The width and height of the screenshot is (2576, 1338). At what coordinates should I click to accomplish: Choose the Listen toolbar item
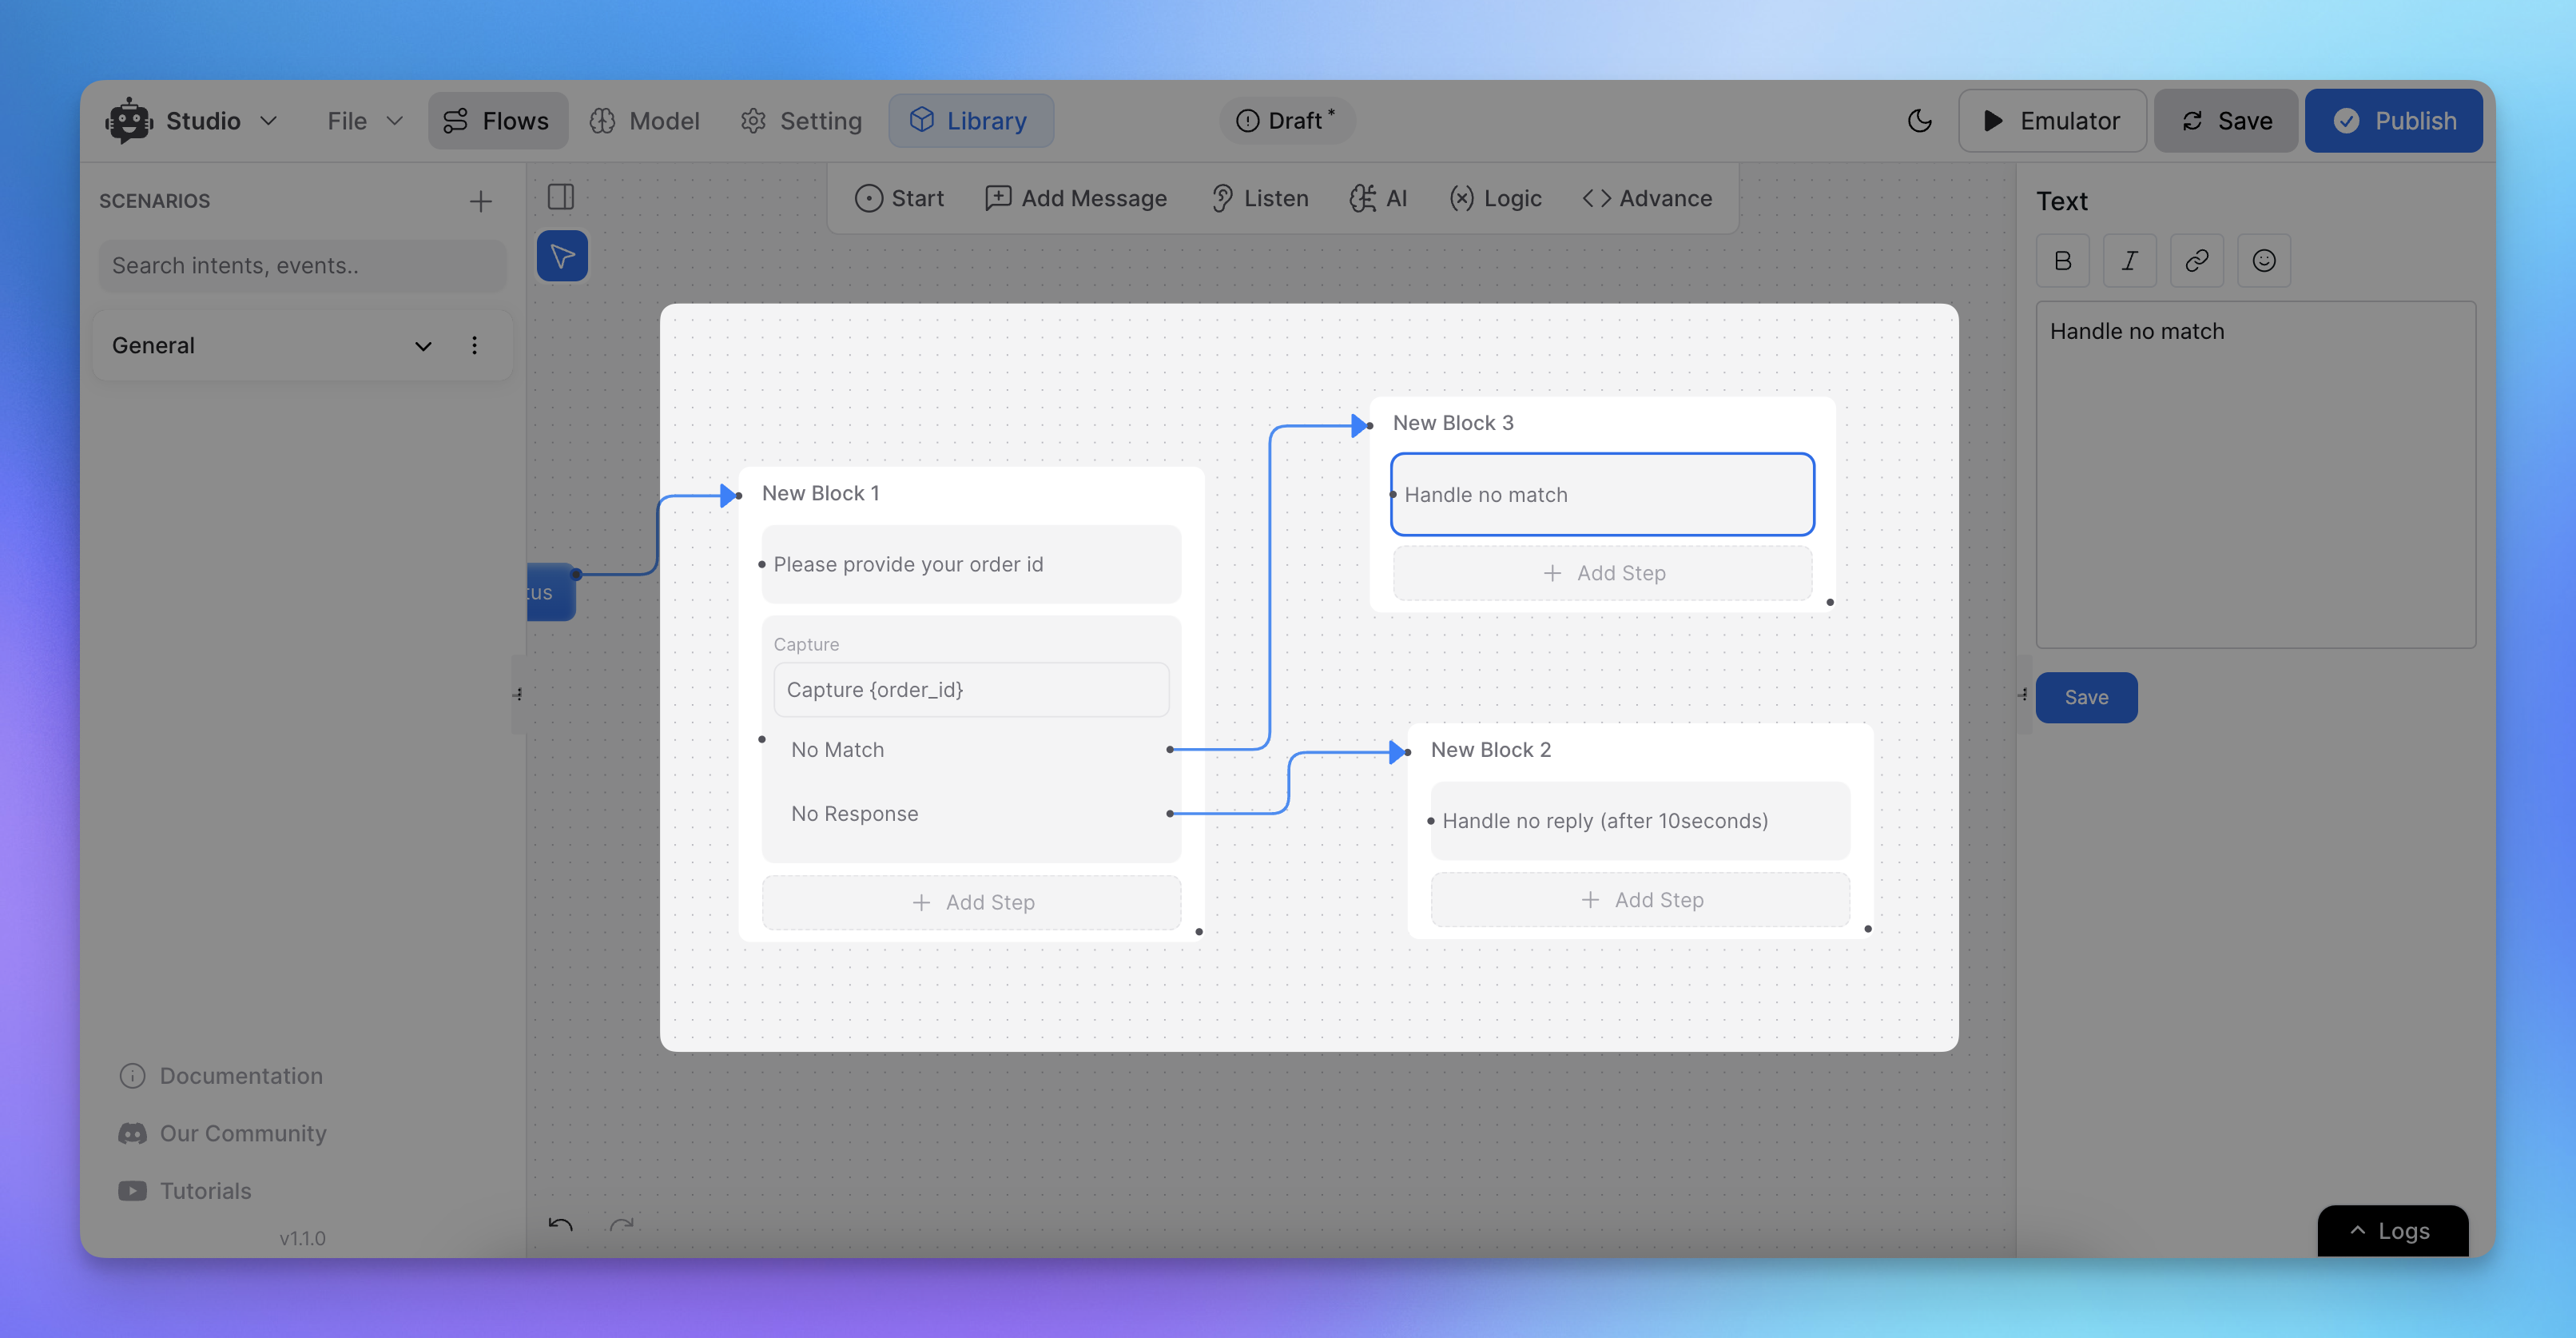(1259, 199)
